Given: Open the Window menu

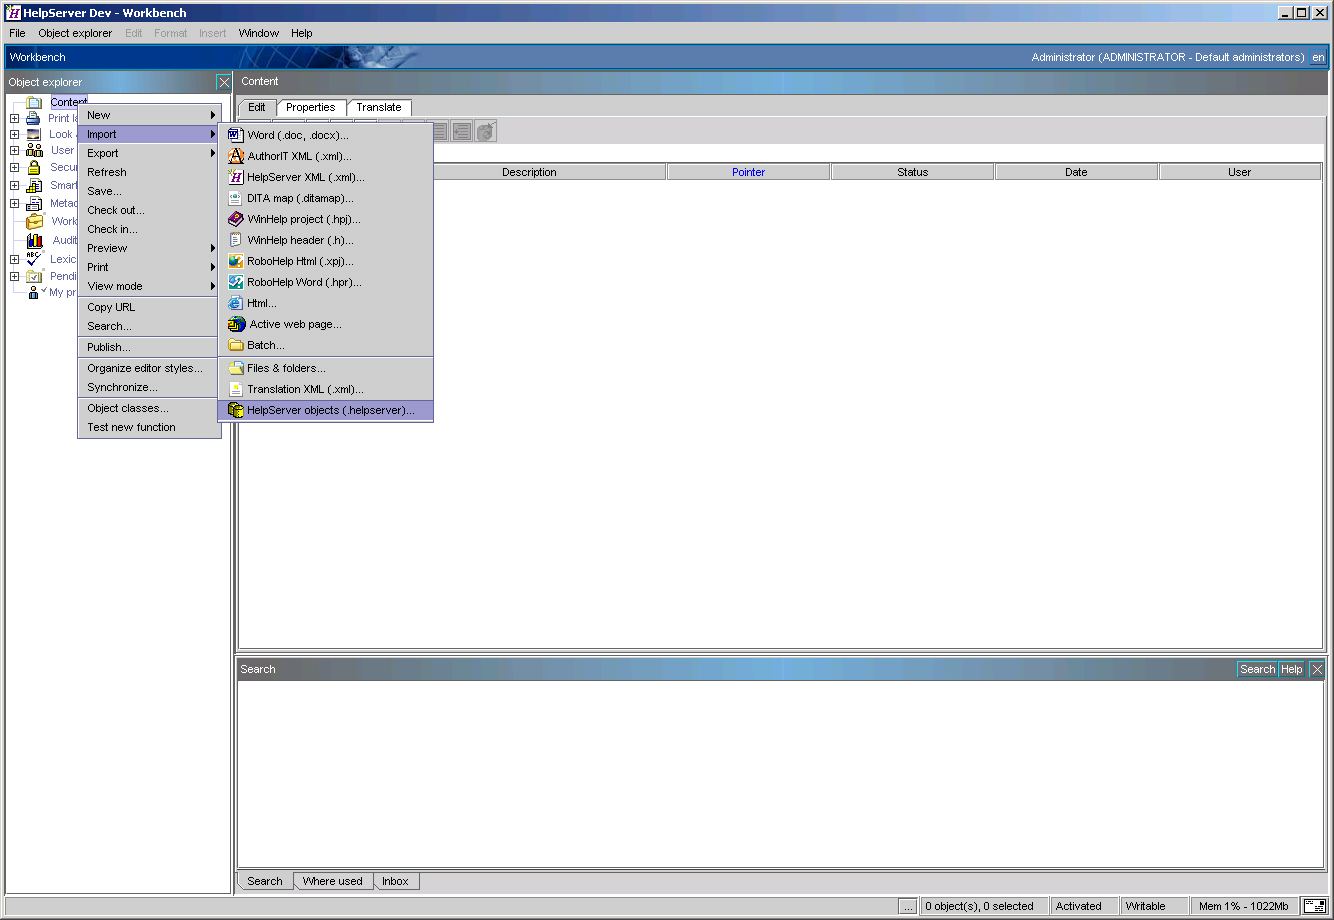Looking at the screenshot, I should click(x=259, y=33).
